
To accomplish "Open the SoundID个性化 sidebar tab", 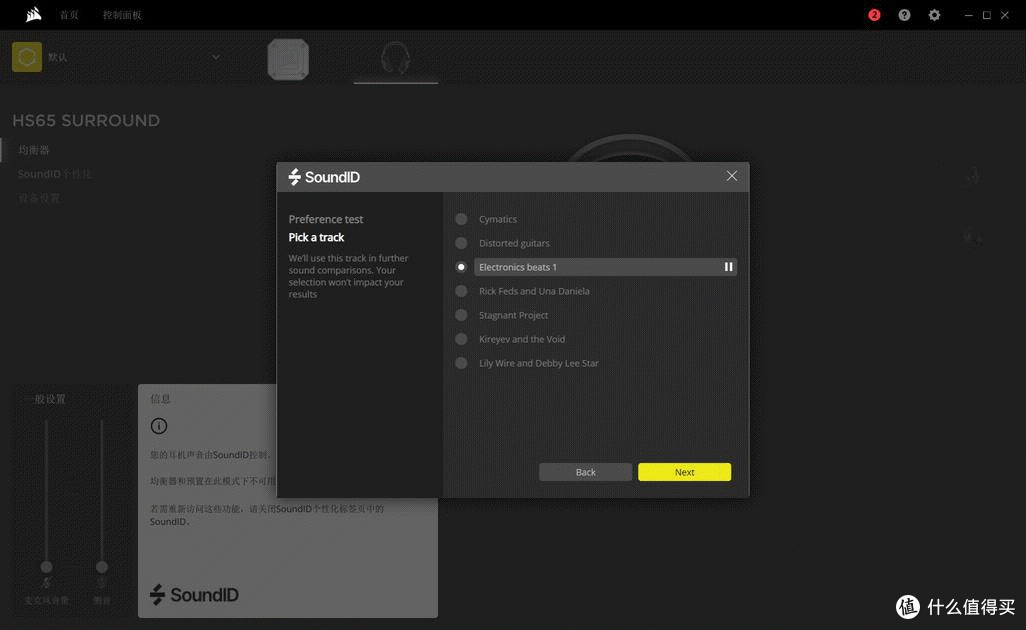I will pyautogui.click(x=55, y=174).
